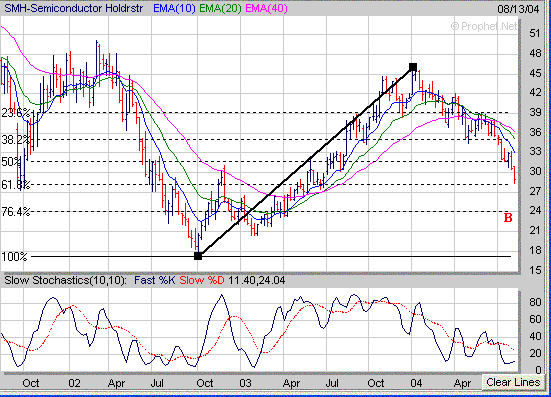Click the Slow %D legend label
551x397 pixels.
tap(202, 280)
